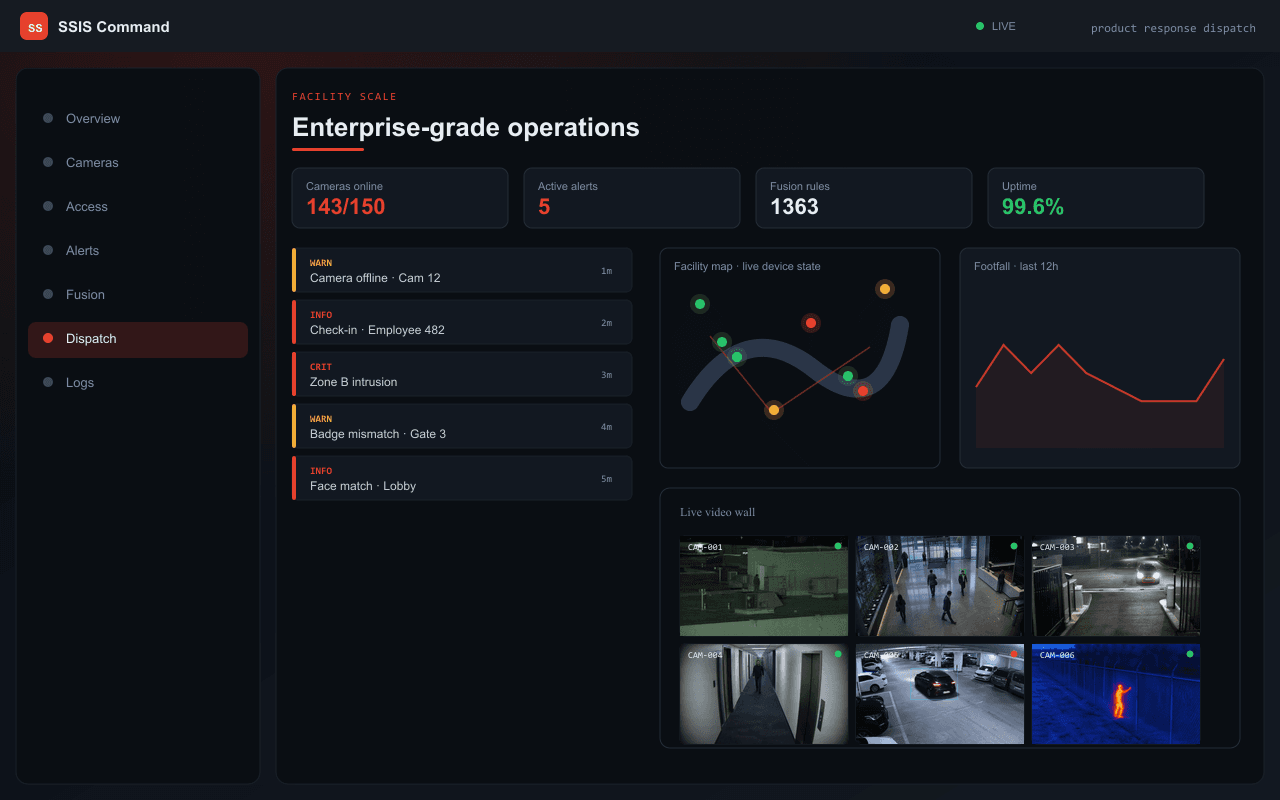Open the Overview section

(138, 118)
